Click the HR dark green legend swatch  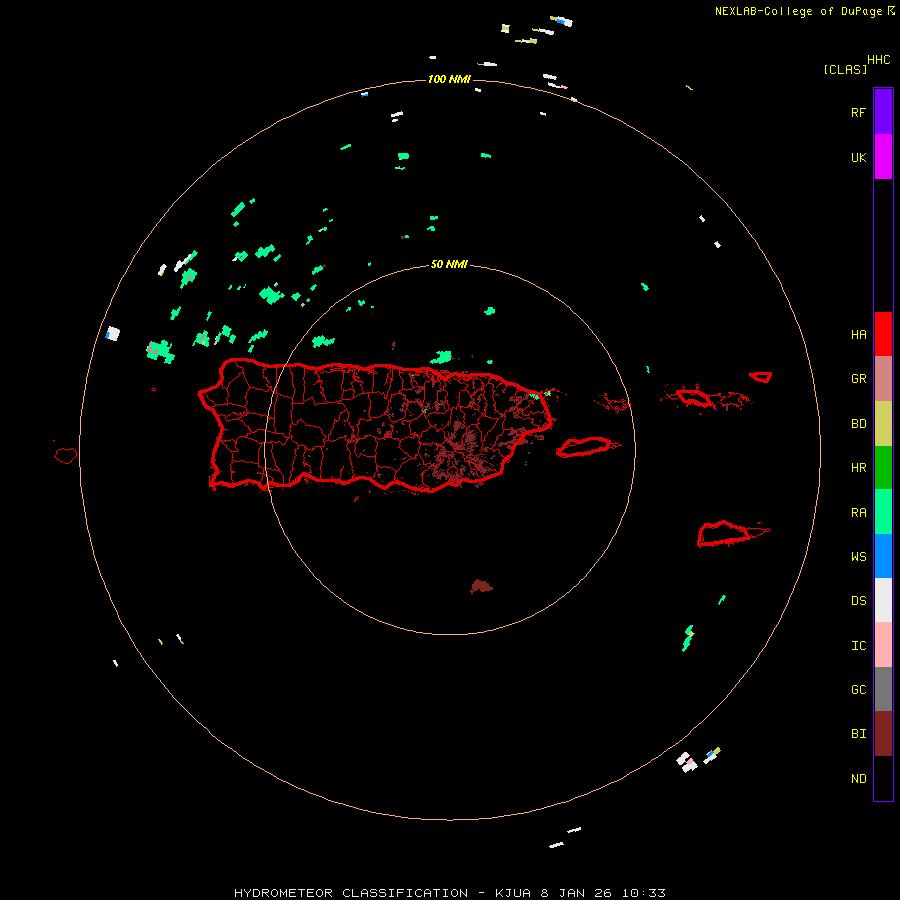[883, 468]
